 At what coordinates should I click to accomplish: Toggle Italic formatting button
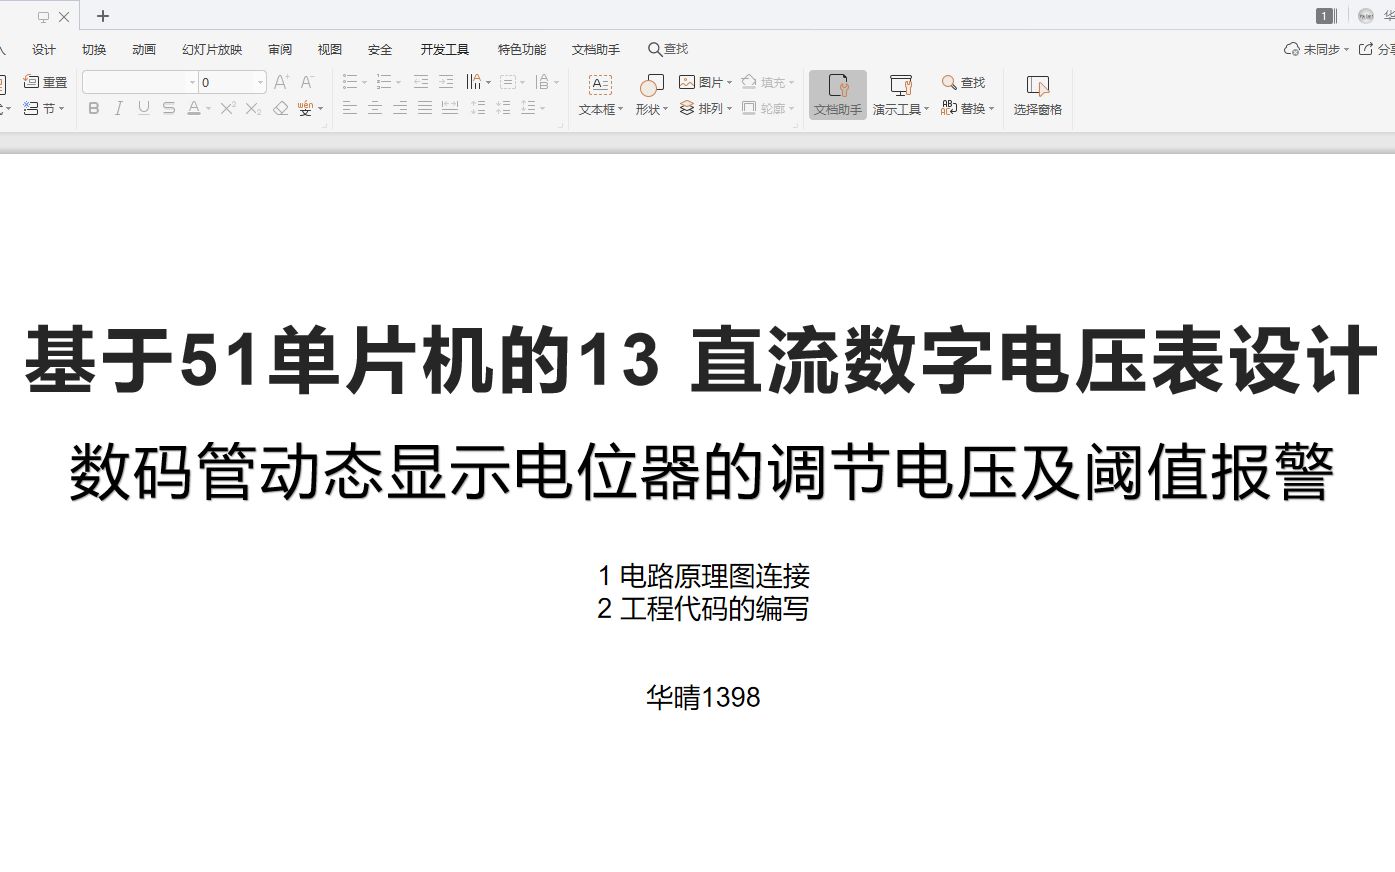pos(119,108)
